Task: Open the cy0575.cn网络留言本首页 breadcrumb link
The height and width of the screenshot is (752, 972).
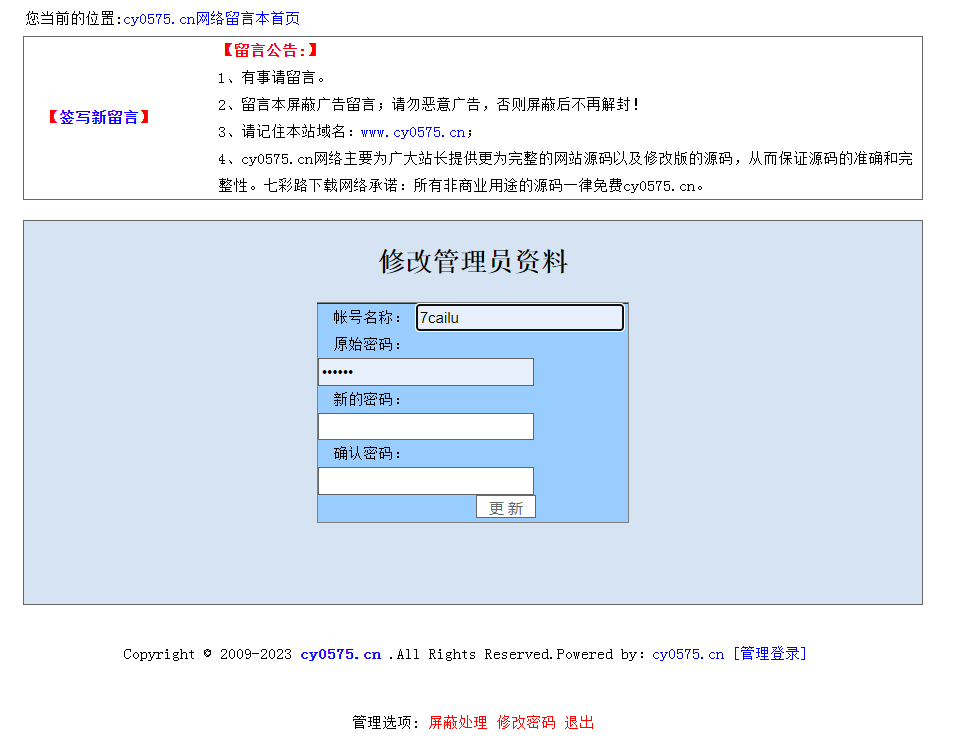Action: point(211,19)
